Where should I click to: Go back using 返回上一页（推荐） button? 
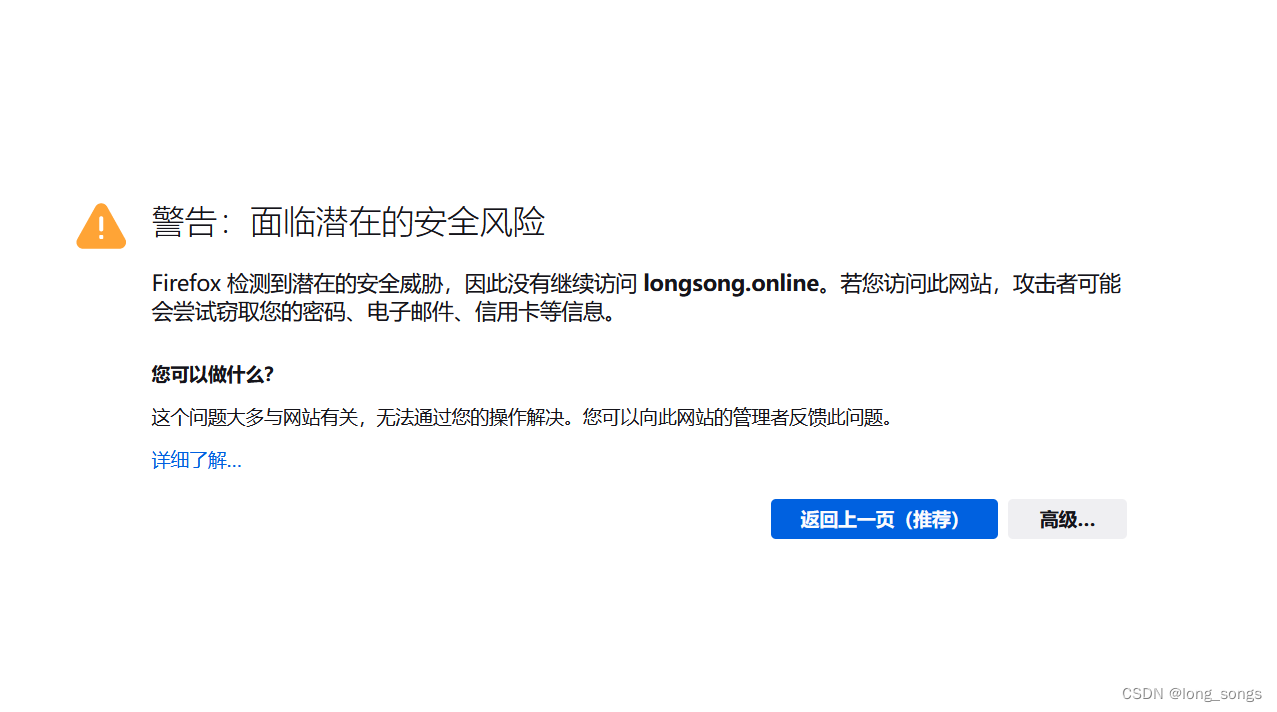(884, 519)
